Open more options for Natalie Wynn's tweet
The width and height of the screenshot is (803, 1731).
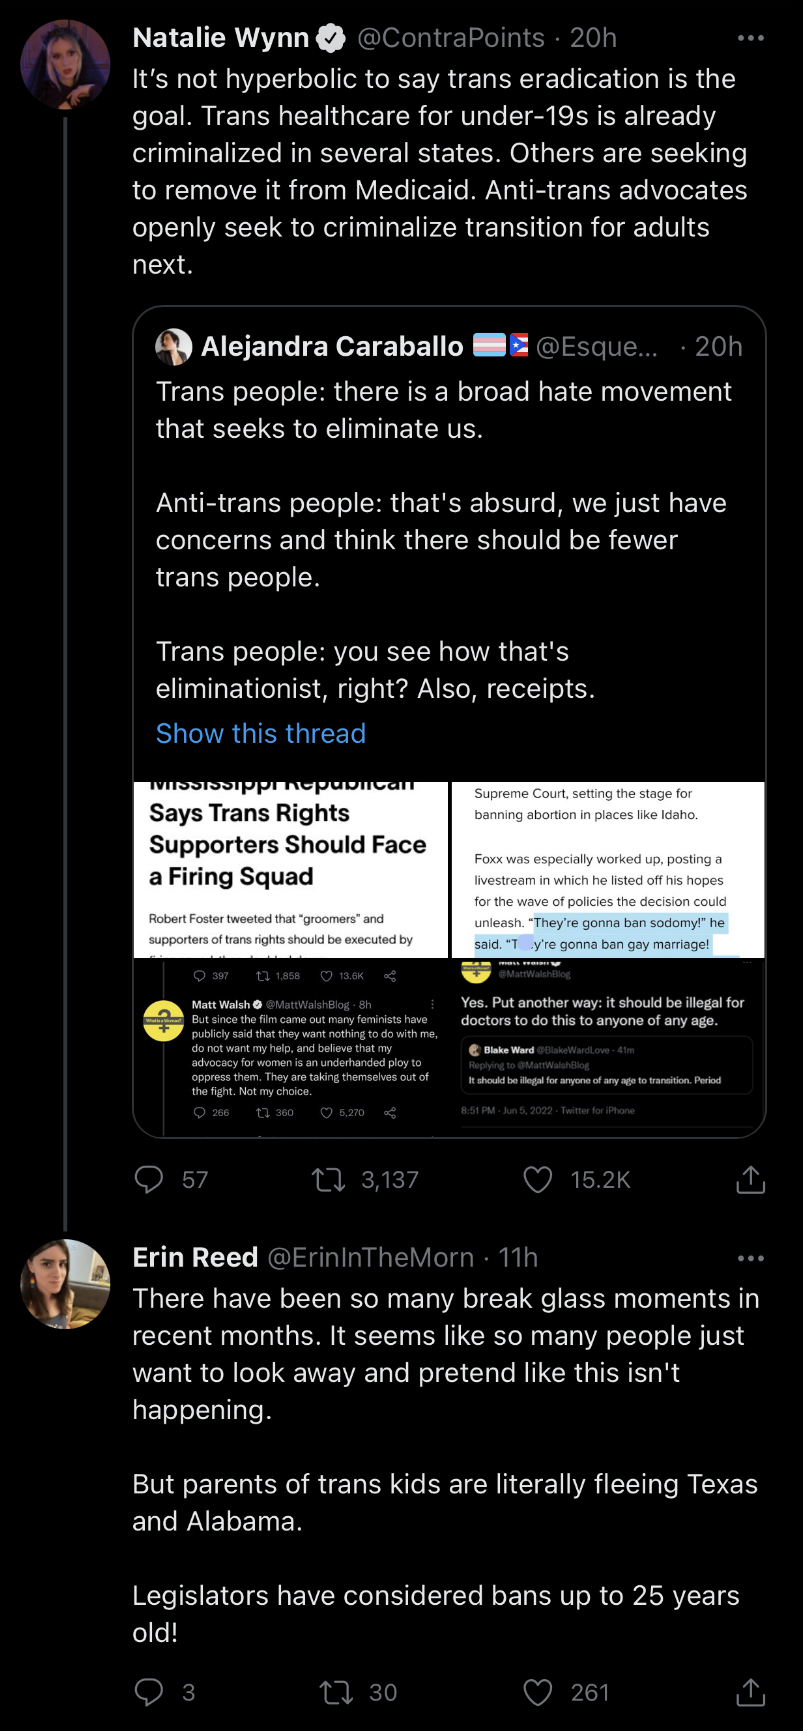pyautogui.click(x=750, y=38)
